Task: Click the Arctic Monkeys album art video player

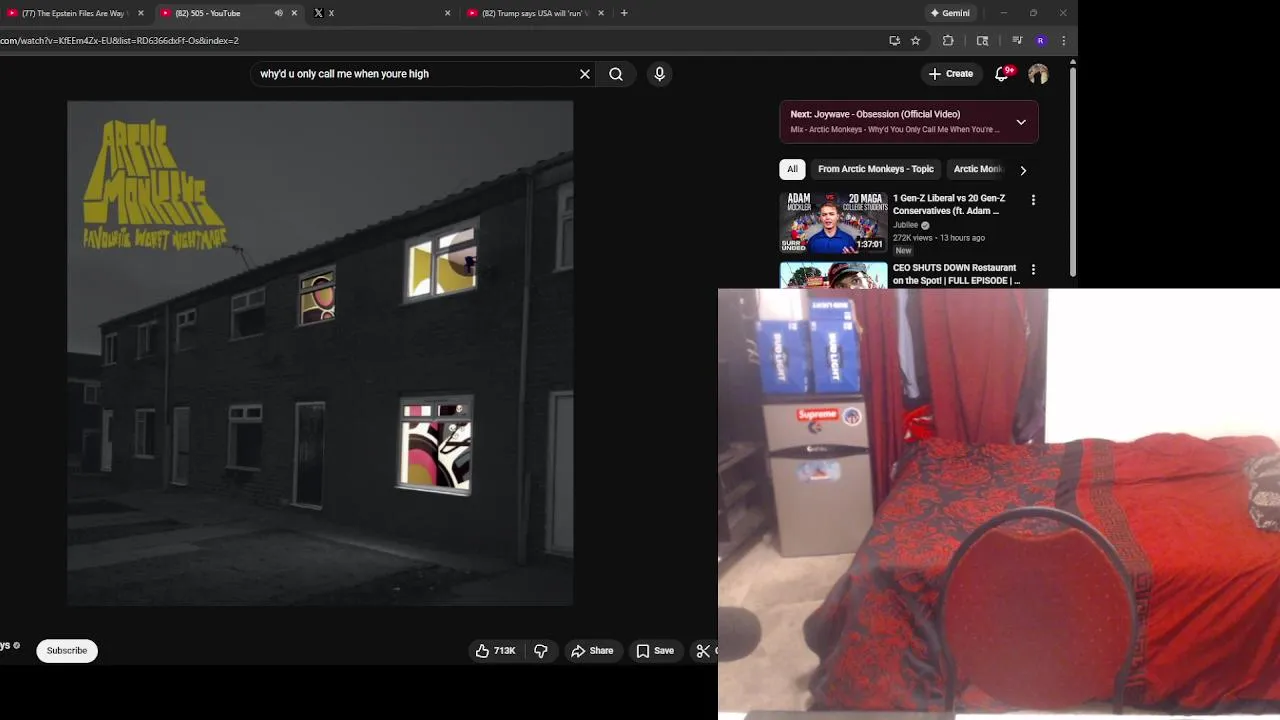Action: pos(320,353)
